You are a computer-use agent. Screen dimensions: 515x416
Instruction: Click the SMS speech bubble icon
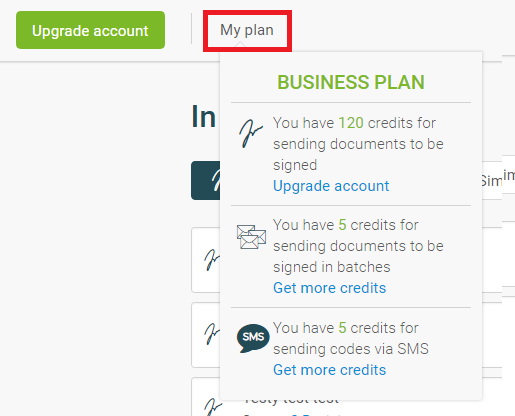(x=253, y=338)
